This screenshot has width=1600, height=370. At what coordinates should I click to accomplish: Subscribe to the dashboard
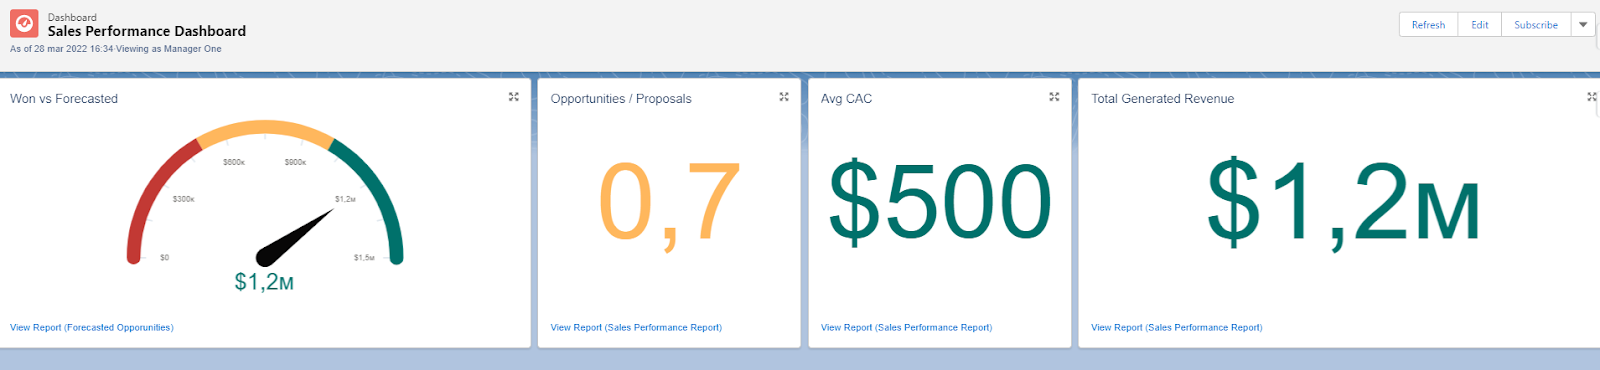(x=1536, y=25)
